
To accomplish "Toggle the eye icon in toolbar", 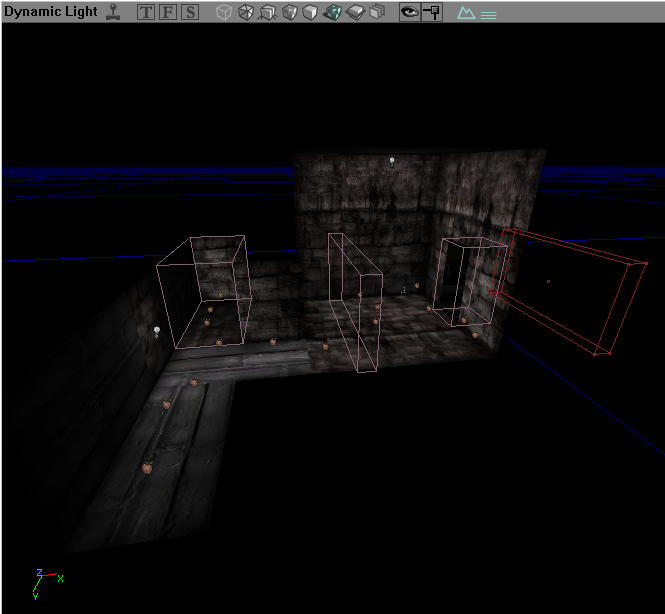I will [x=409, y=13].
